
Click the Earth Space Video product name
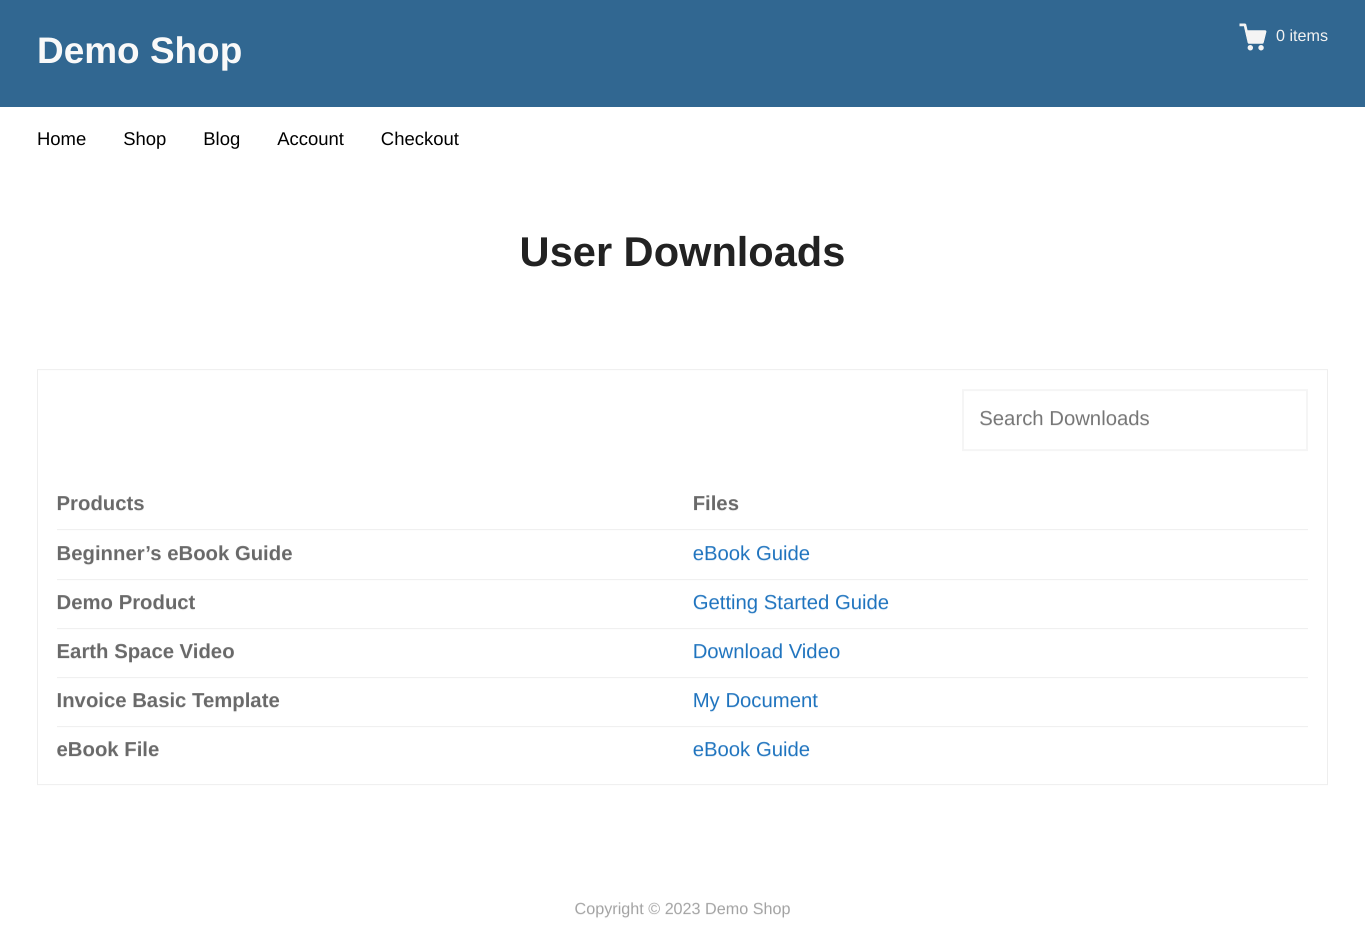(x=145, y=651)
